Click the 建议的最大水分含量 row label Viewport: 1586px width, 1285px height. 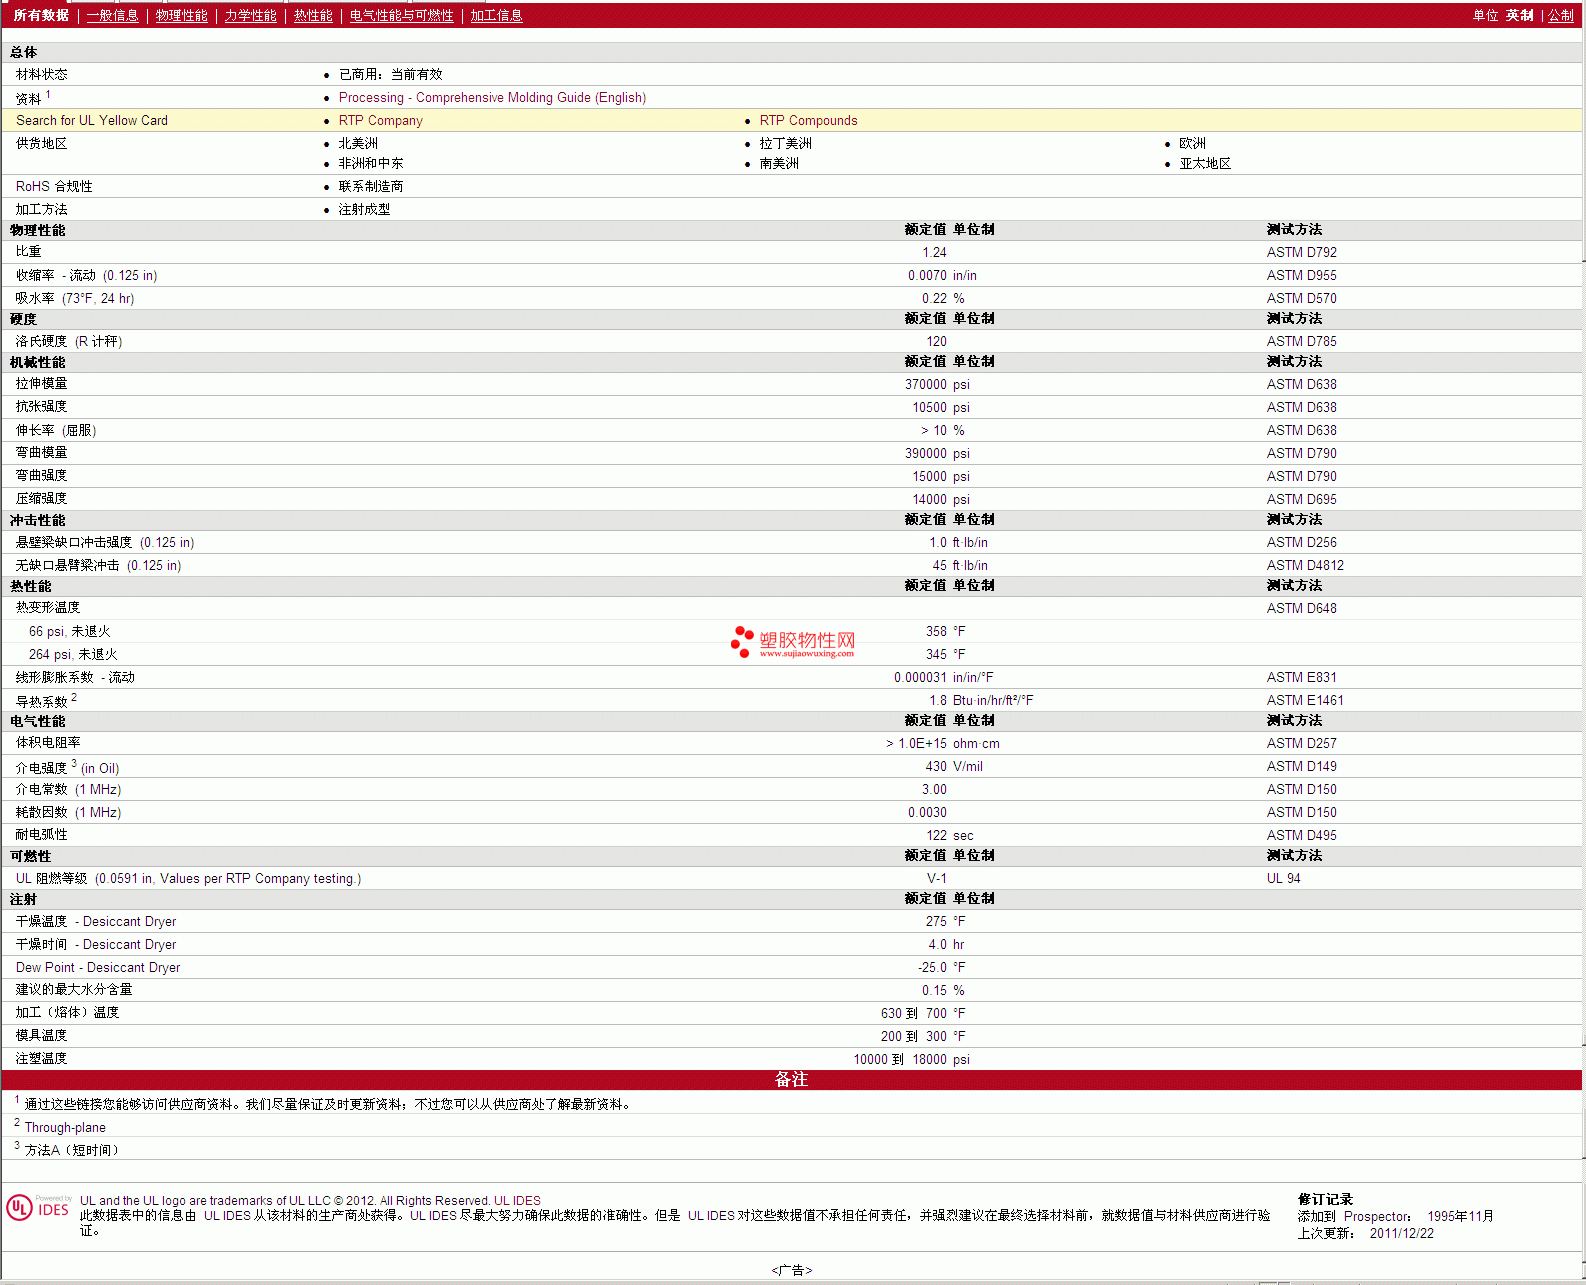point(74,990)
